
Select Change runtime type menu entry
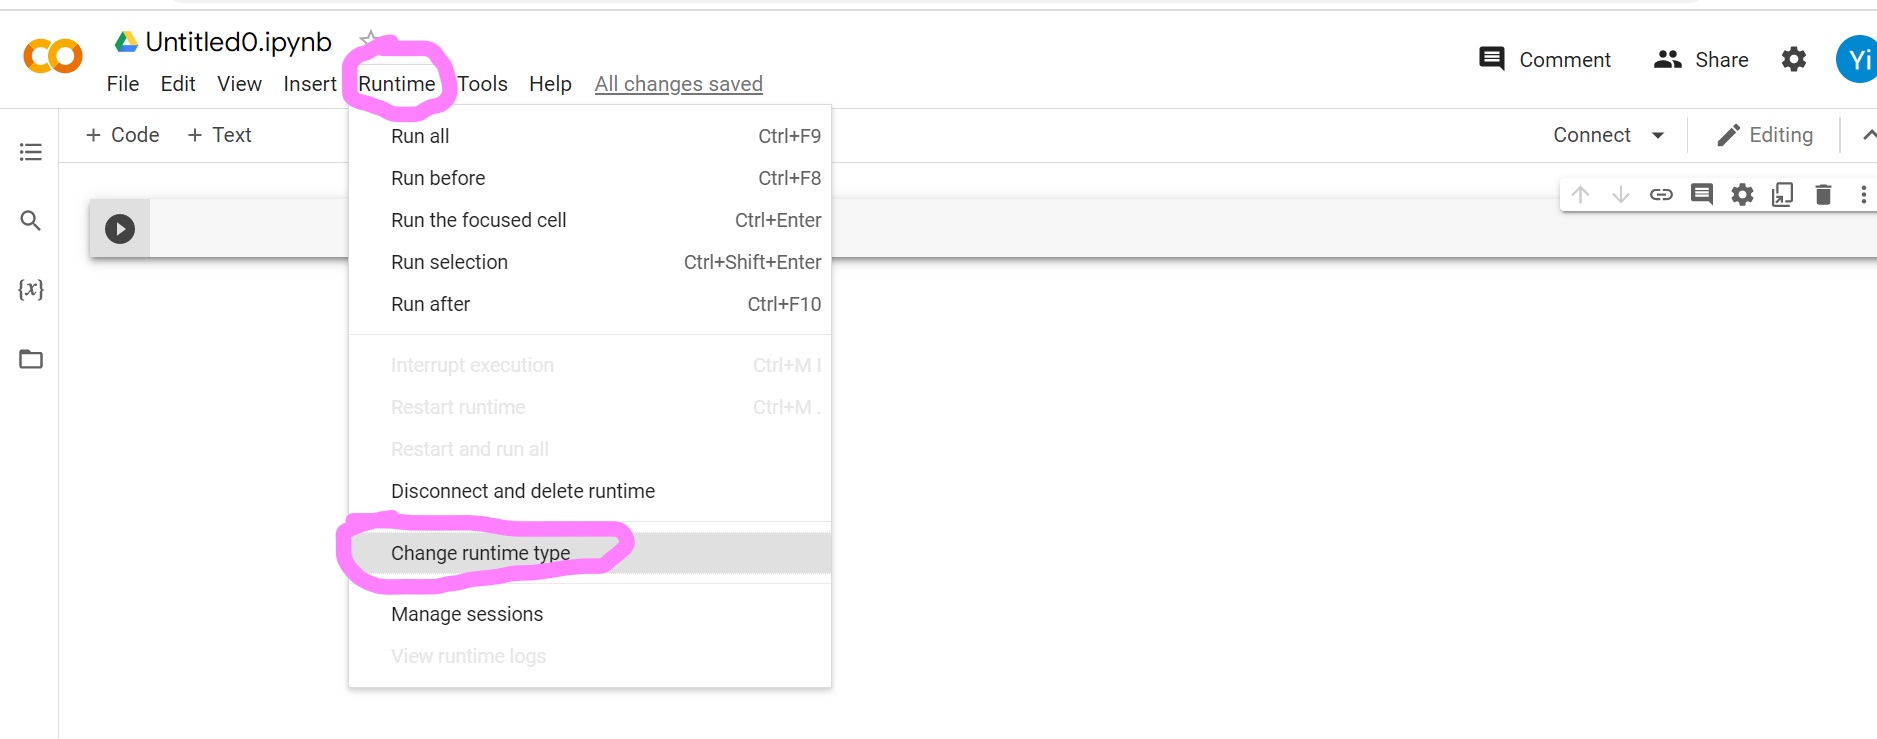point(480,553)
